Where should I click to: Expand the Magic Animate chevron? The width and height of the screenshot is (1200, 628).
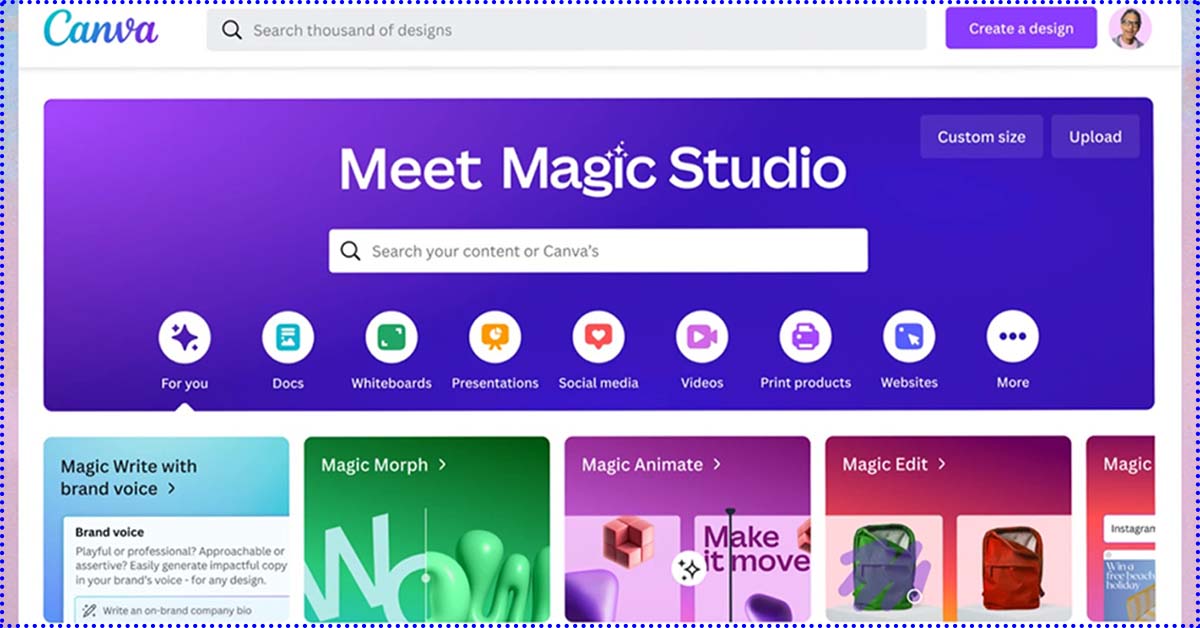[x=716, y=465]
